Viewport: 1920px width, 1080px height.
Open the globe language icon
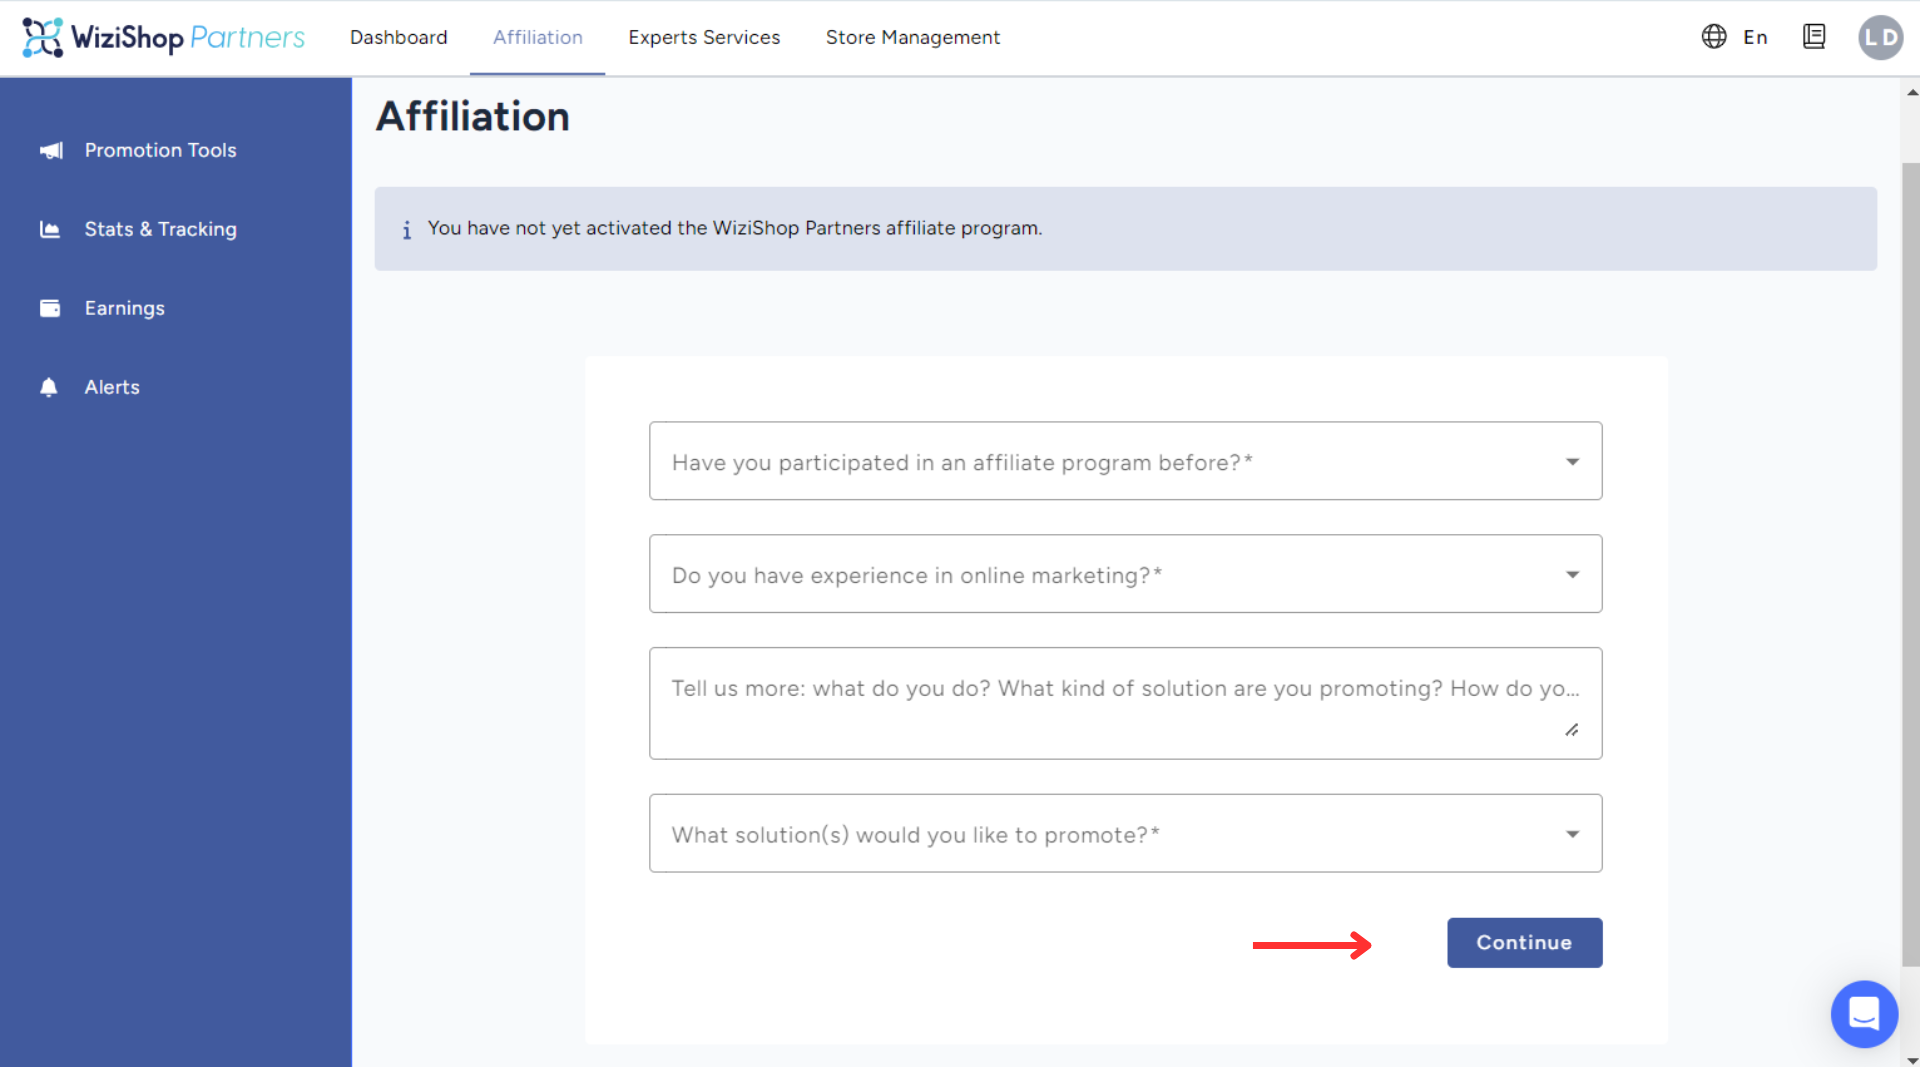[x=1714, y=37]
